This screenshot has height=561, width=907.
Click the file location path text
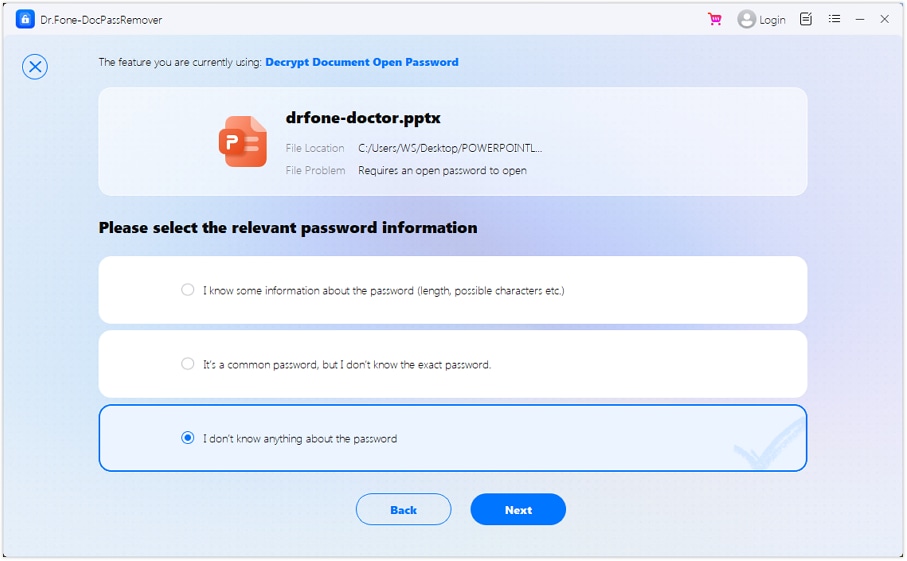click(x=450, y=148)
